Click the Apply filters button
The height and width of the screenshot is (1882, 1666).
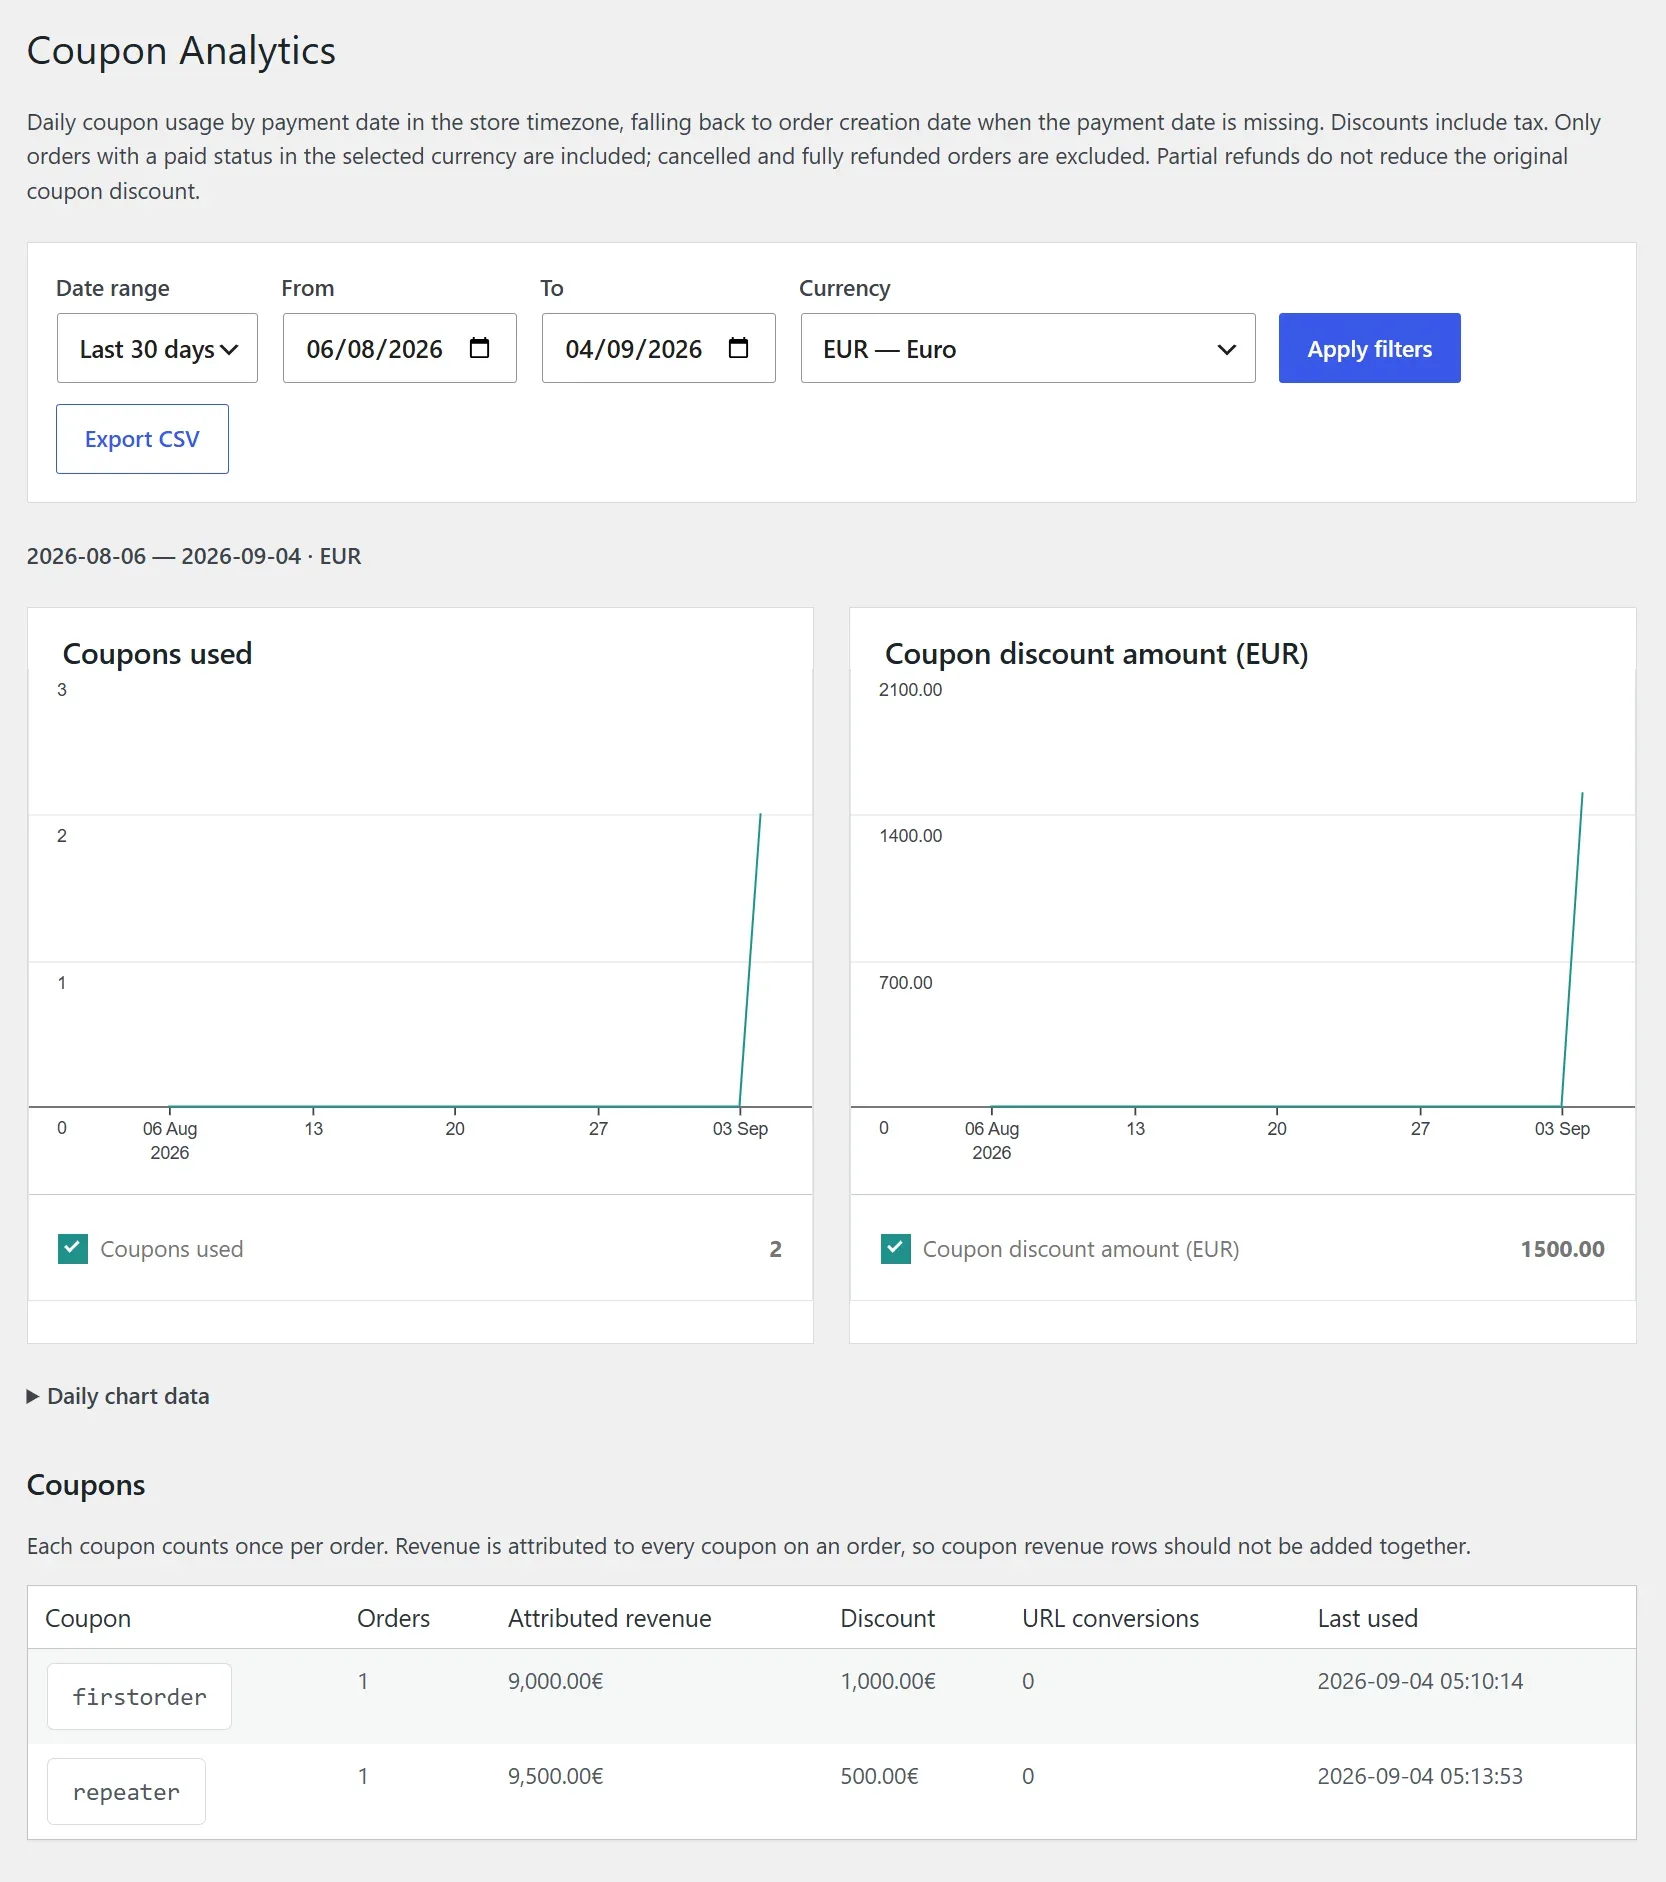click(x=1369, y=348)
